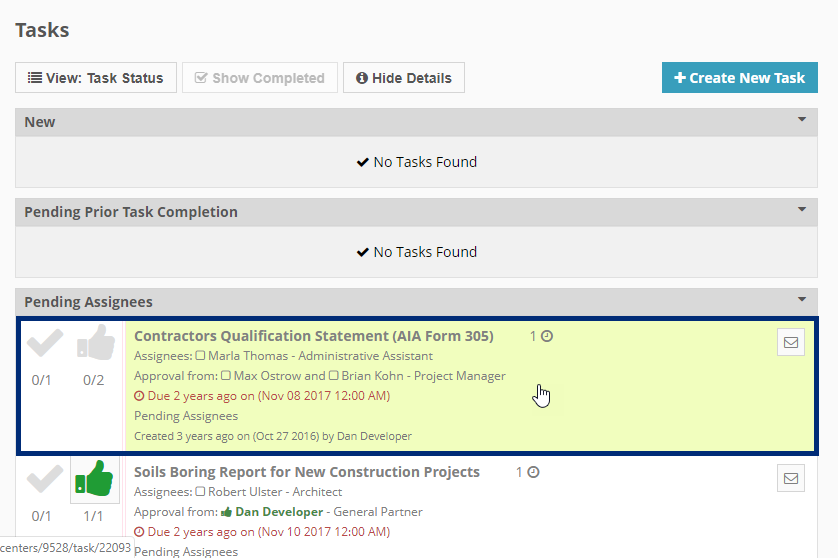Toggle the Show Completed button
The image size is (838, 558).
tap(260, 78)
